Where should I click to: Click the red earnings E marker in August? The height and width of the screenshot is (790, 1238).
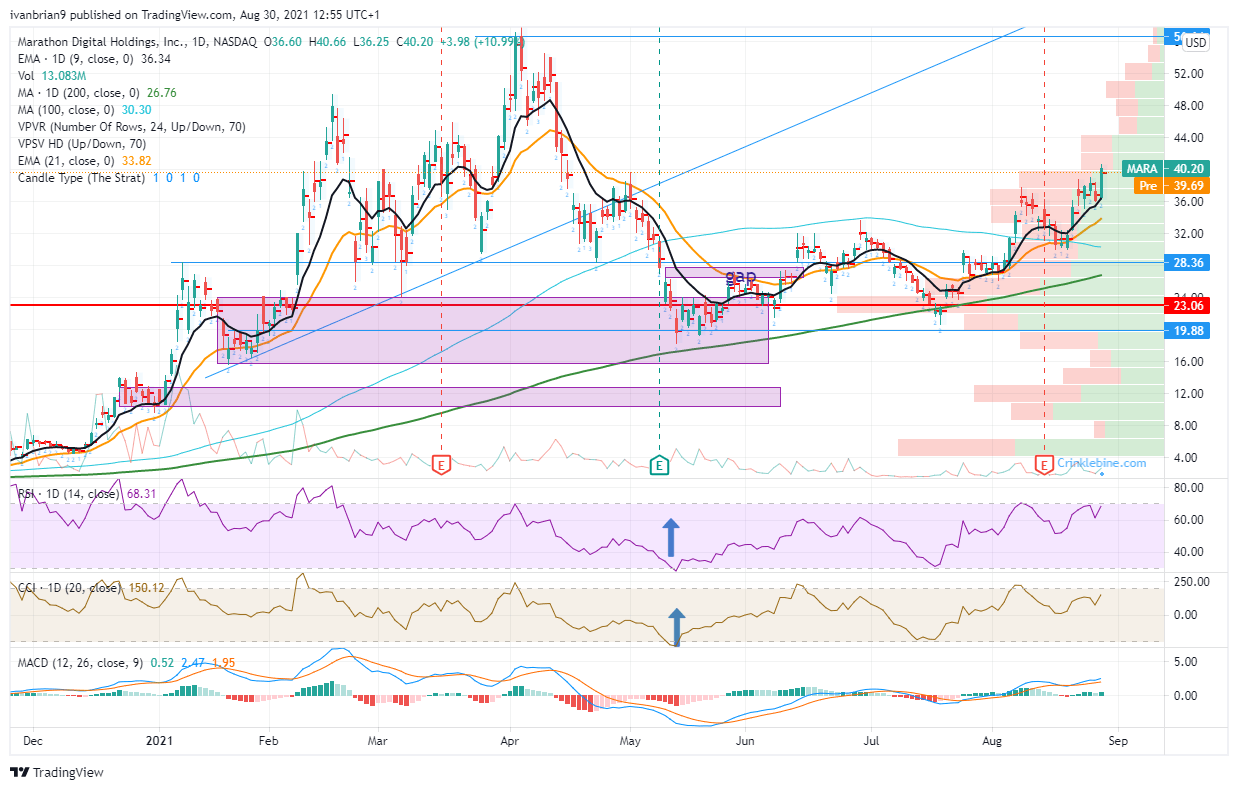coord(1045,465)
